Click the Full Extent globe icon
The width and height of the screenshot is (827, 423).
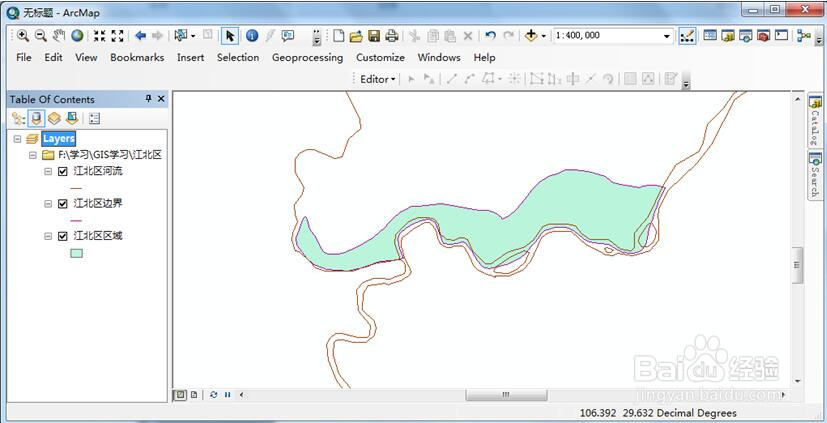pyautogui.click(x=78, y=36)
